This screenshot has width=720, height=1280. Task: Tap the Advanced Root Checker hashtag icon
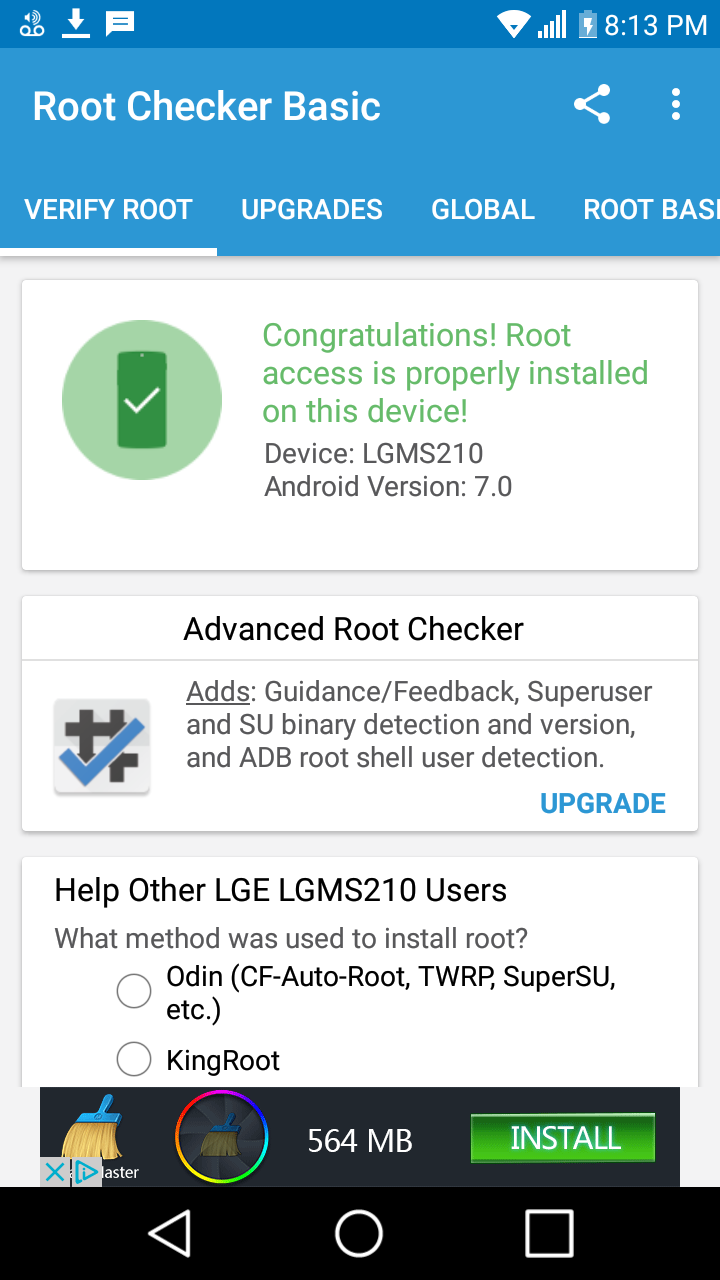click(x=102, y=746)
